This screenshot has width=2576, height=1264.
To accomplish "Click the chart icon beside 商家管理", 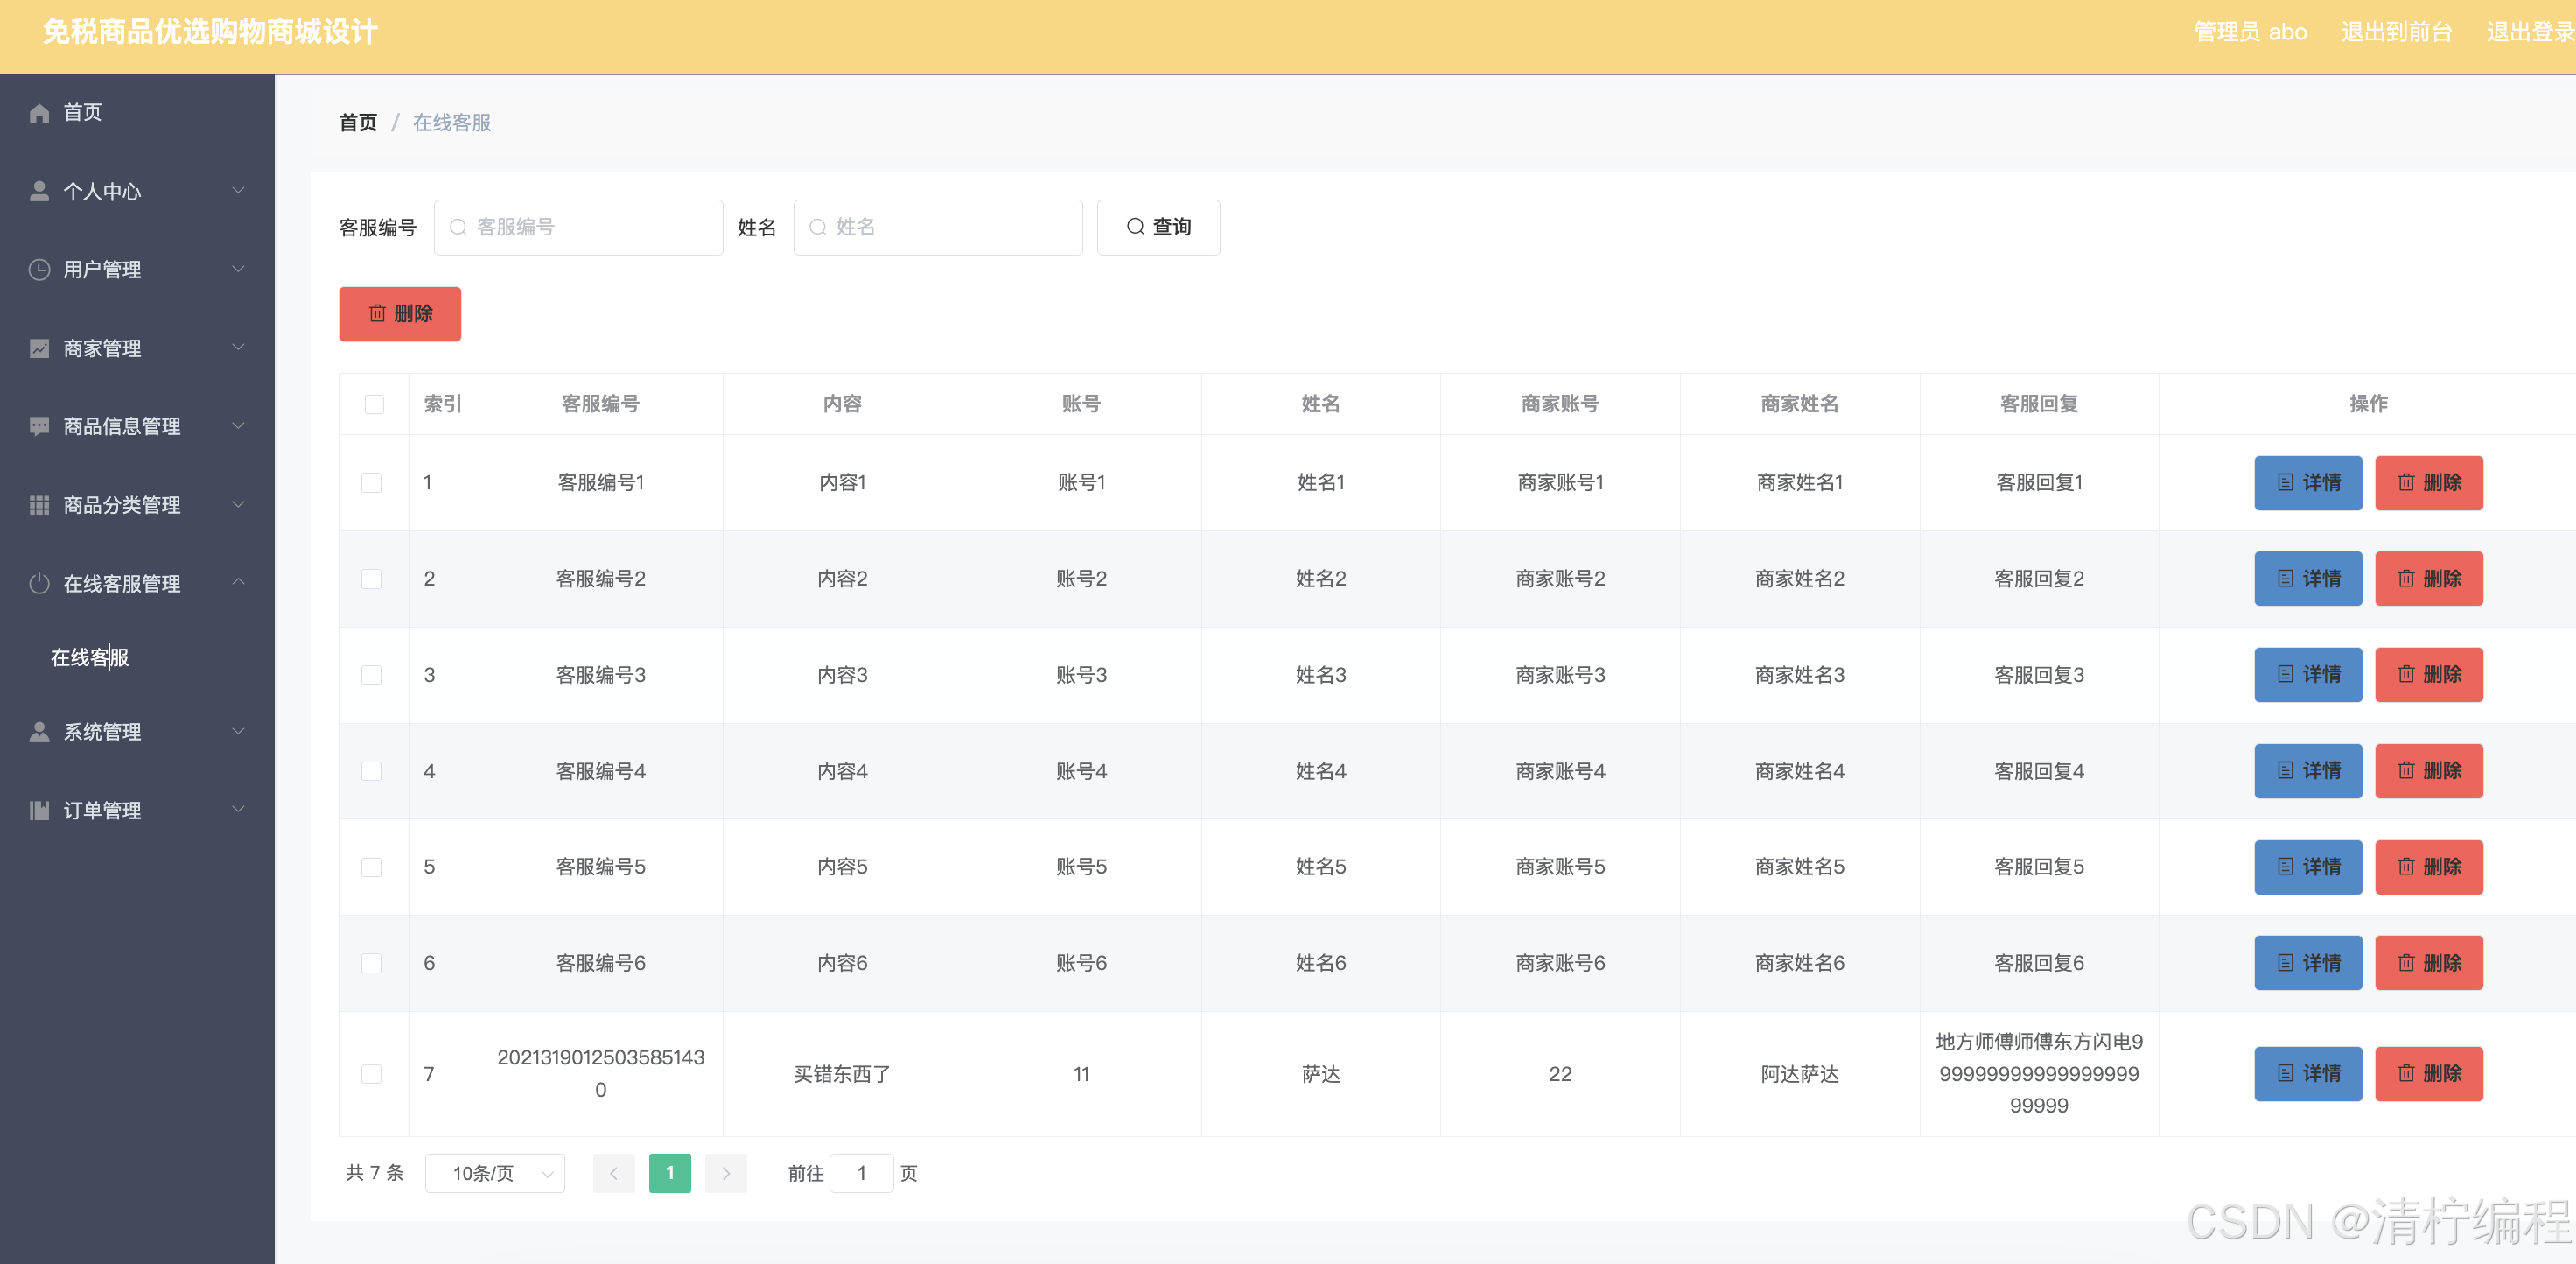I will point(39,348).
